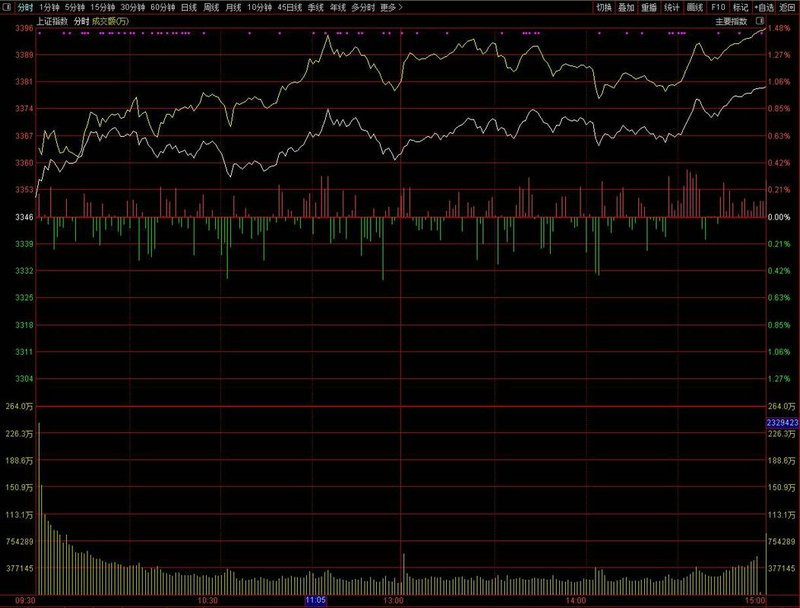
Task: Click the 返回 back button
Action: click(x=787, y=7)
